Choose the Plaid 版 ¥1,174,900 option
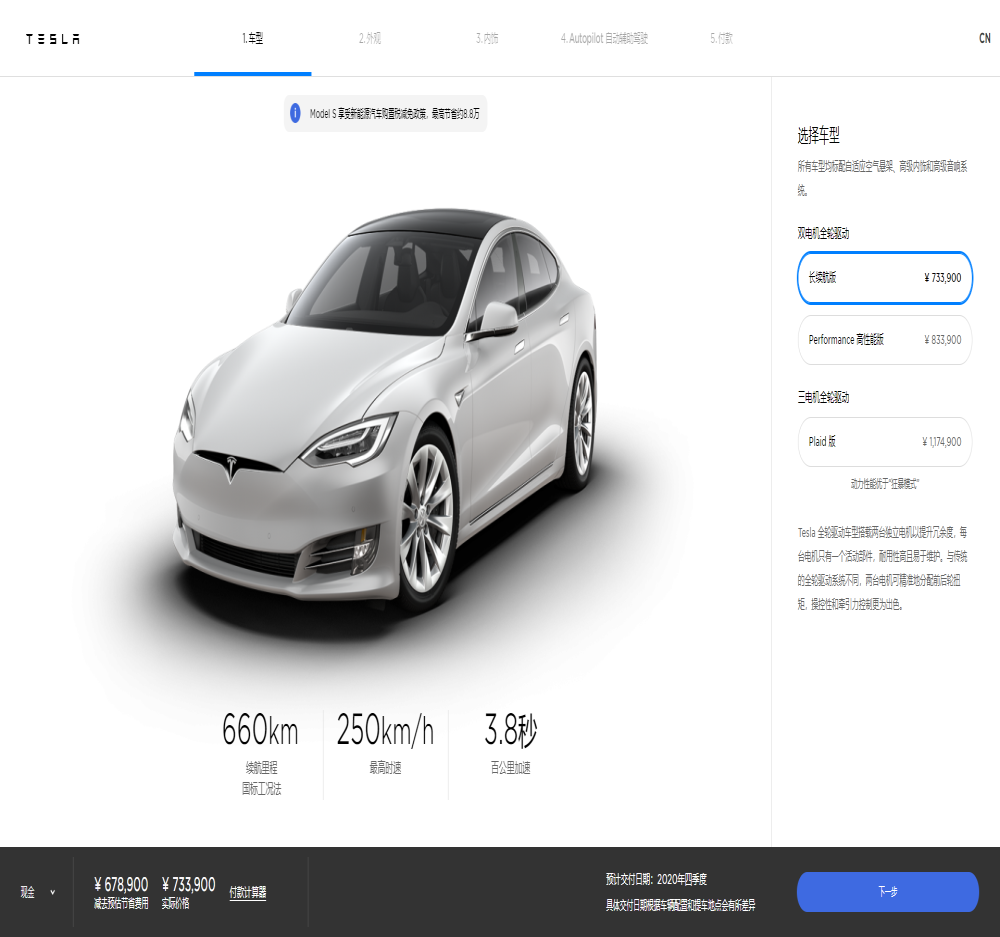This screenshot has height=937, width=1000. coord(885,441)
